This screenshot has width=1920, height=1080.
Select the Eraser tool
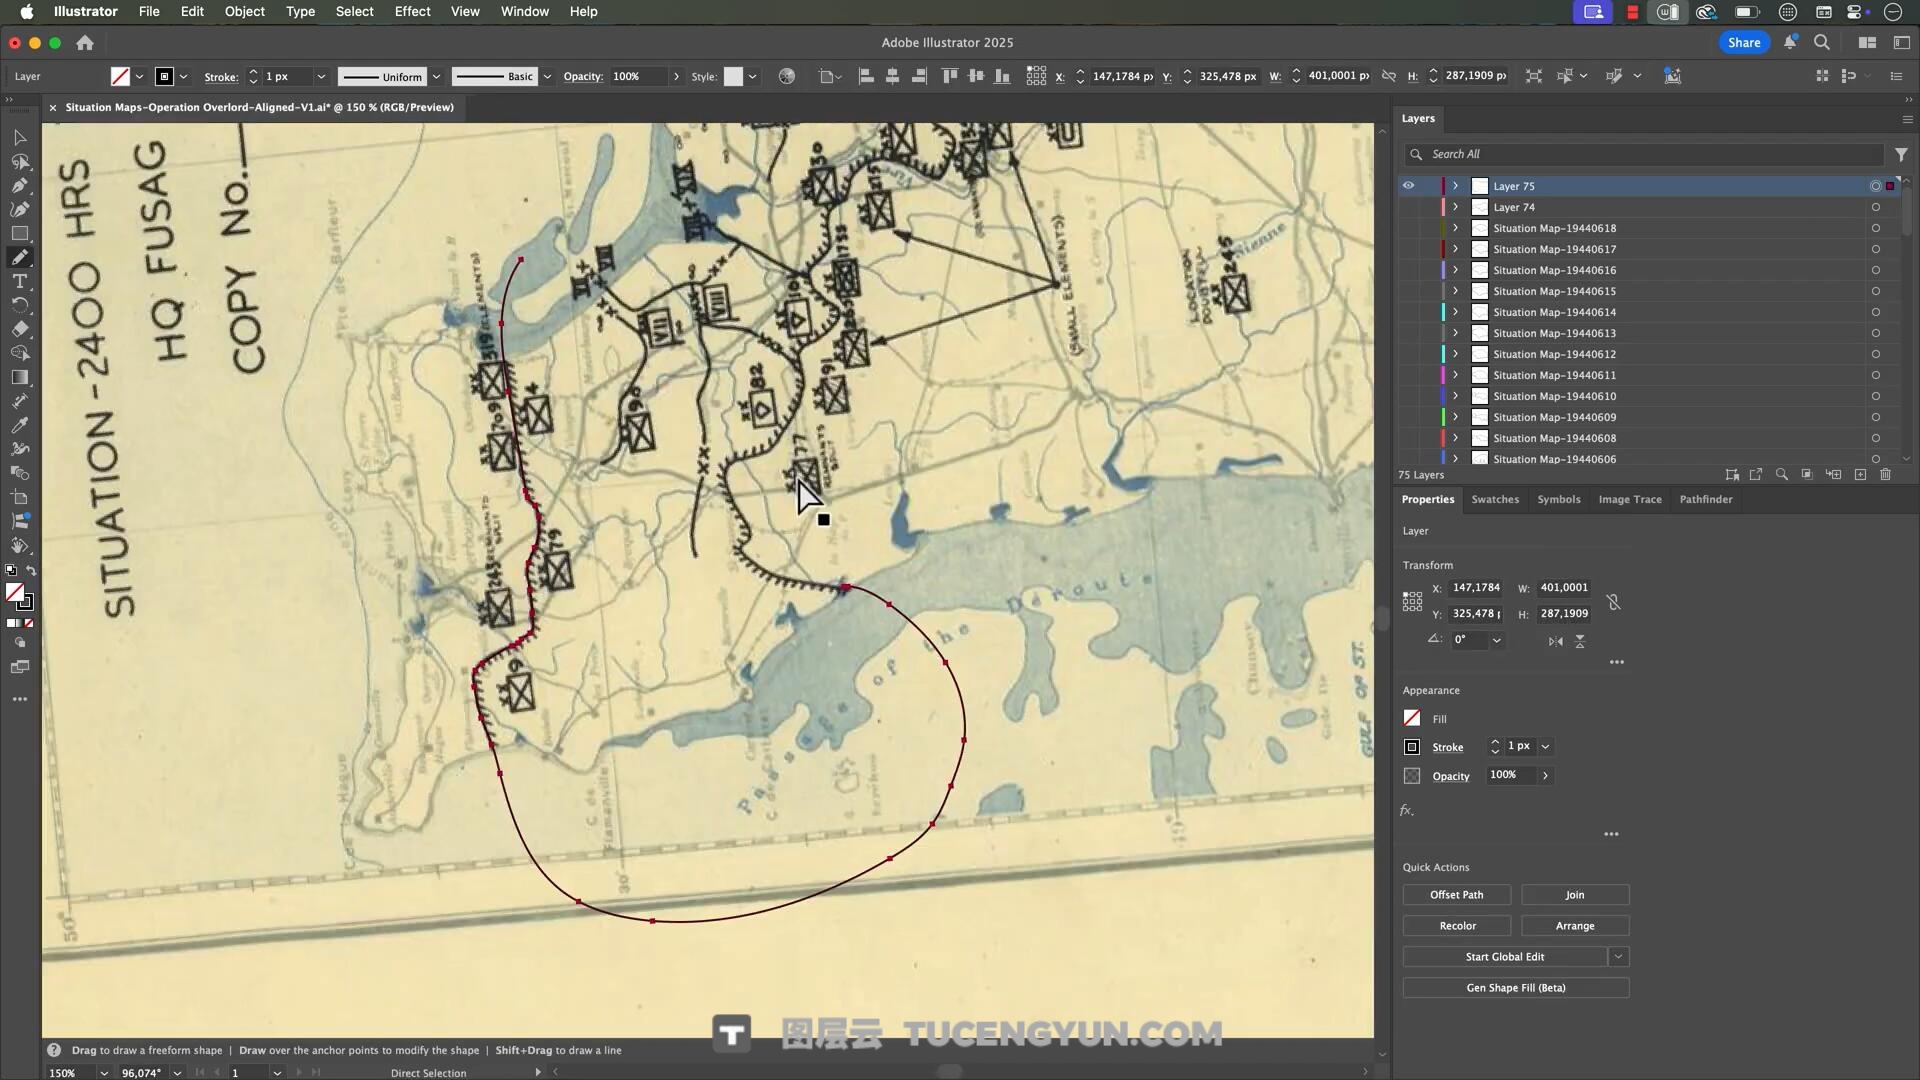19,329
